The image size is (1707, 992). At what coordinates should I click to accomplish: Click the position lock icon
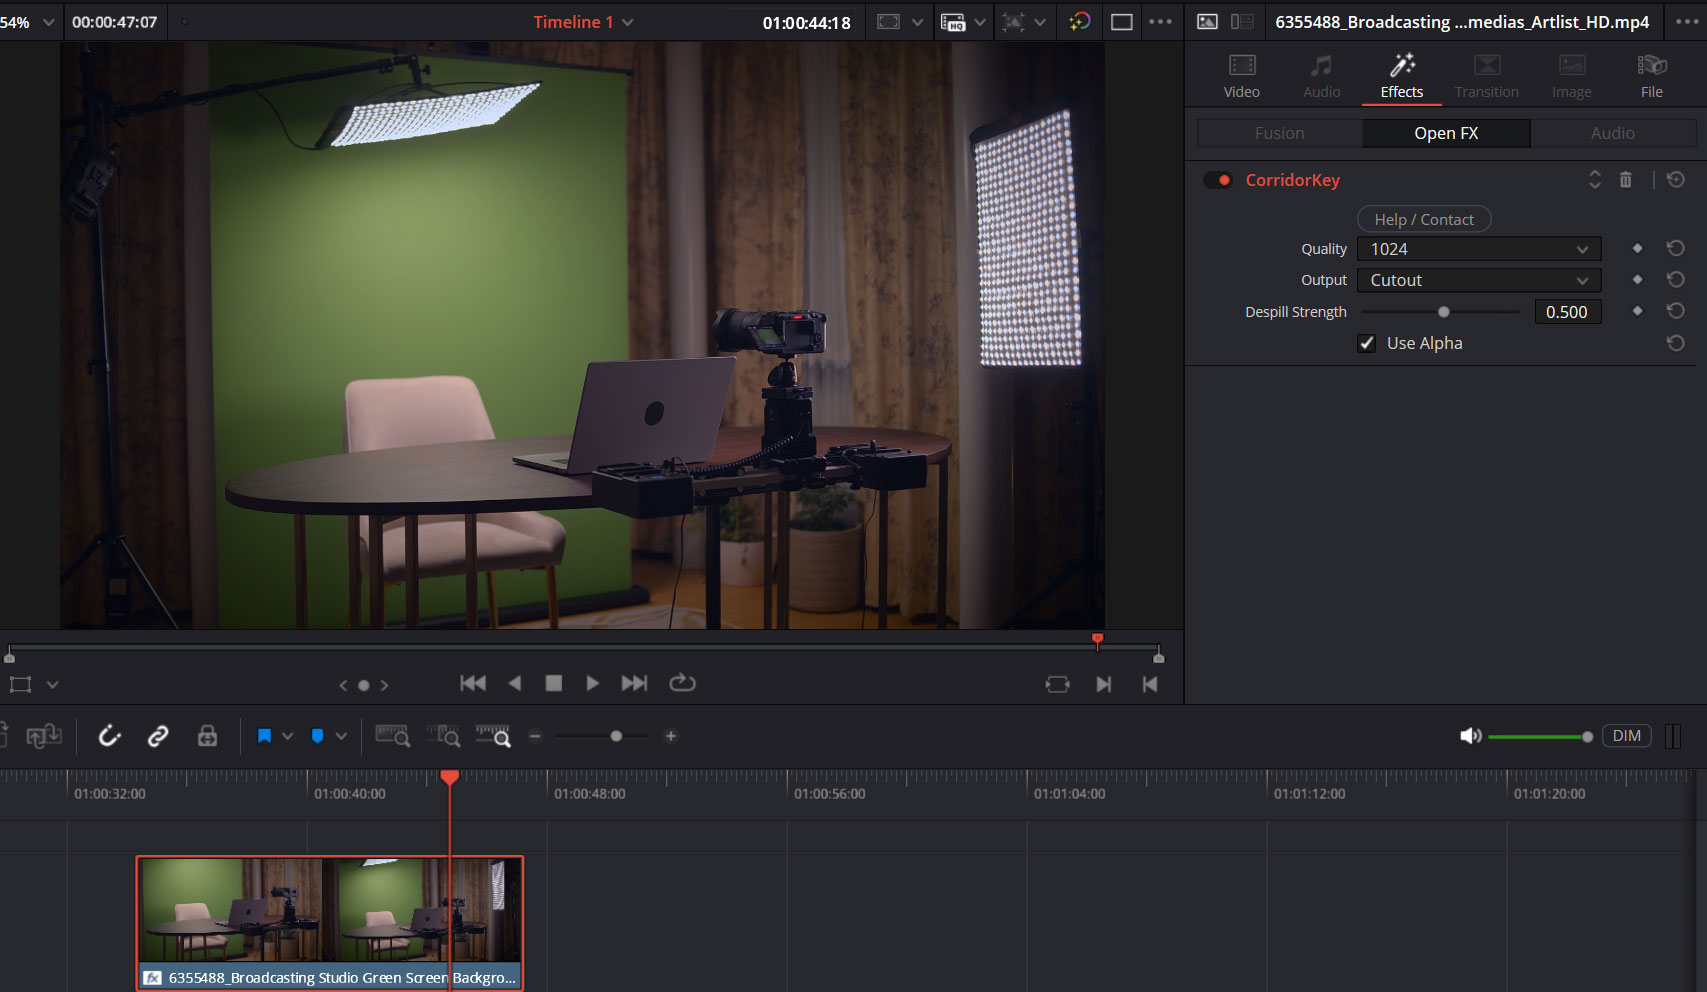(x=207, y=737)
